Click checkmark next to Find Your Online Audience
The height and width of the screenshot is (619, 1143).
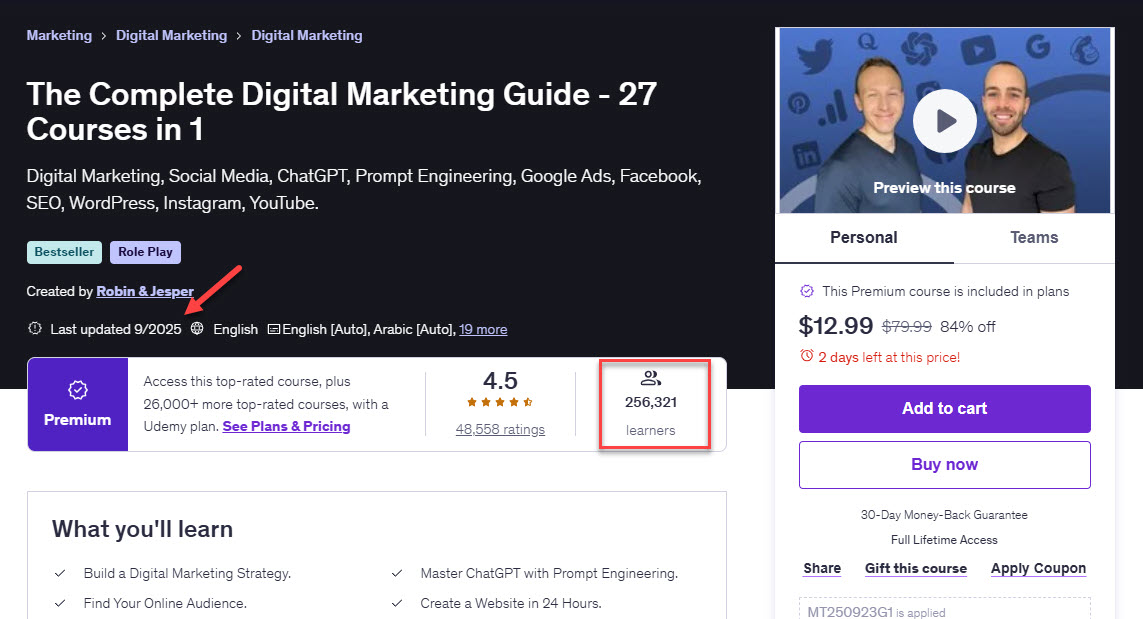[61, 603]
